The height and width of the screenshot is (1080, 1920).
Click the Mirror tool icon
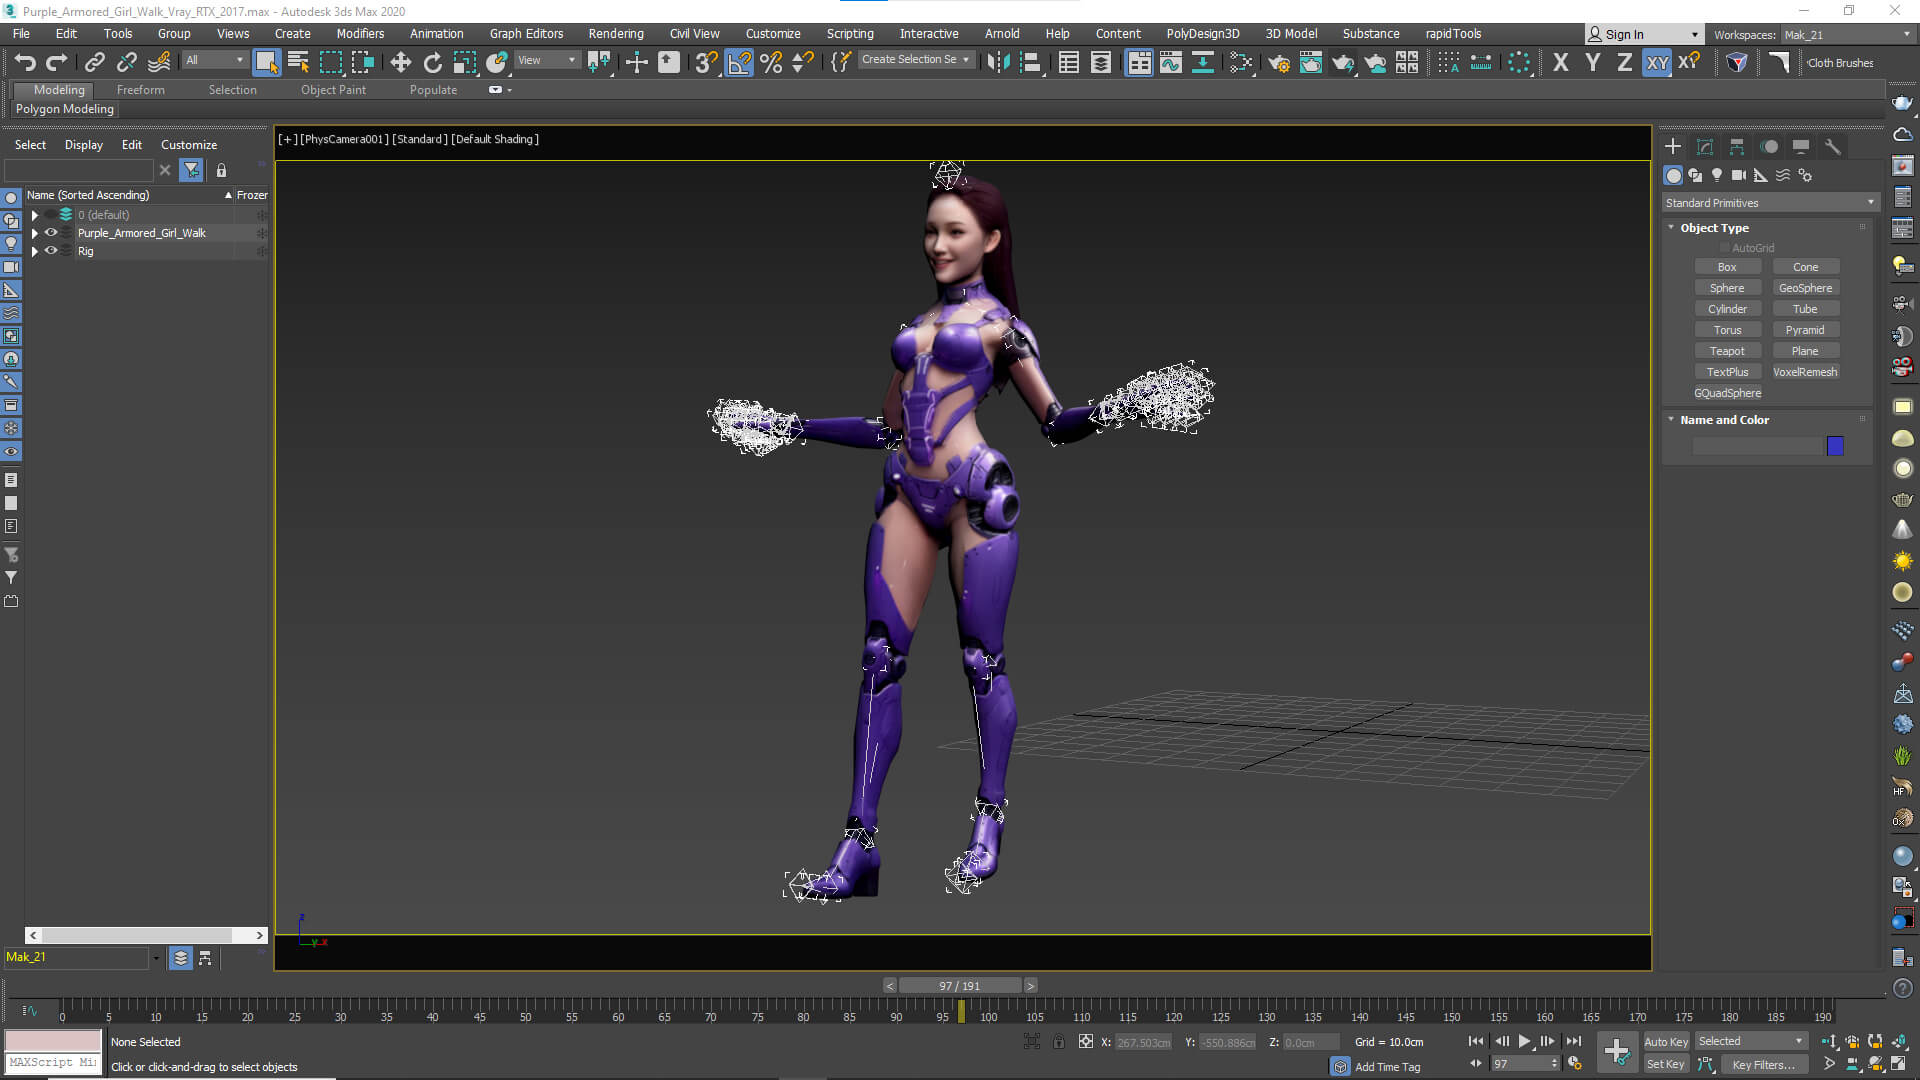pos(997,62)
